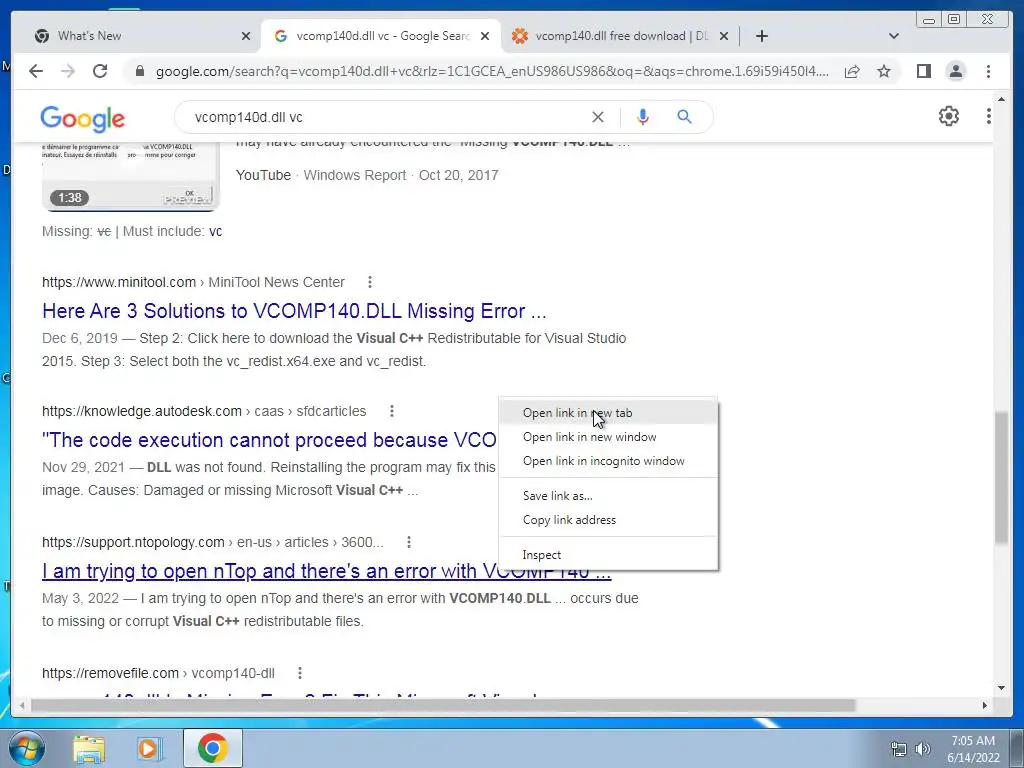This screenshot has width=1024, height=768.
Task: Click the https://www.minitool.com URL text
Action: (119, 282)
